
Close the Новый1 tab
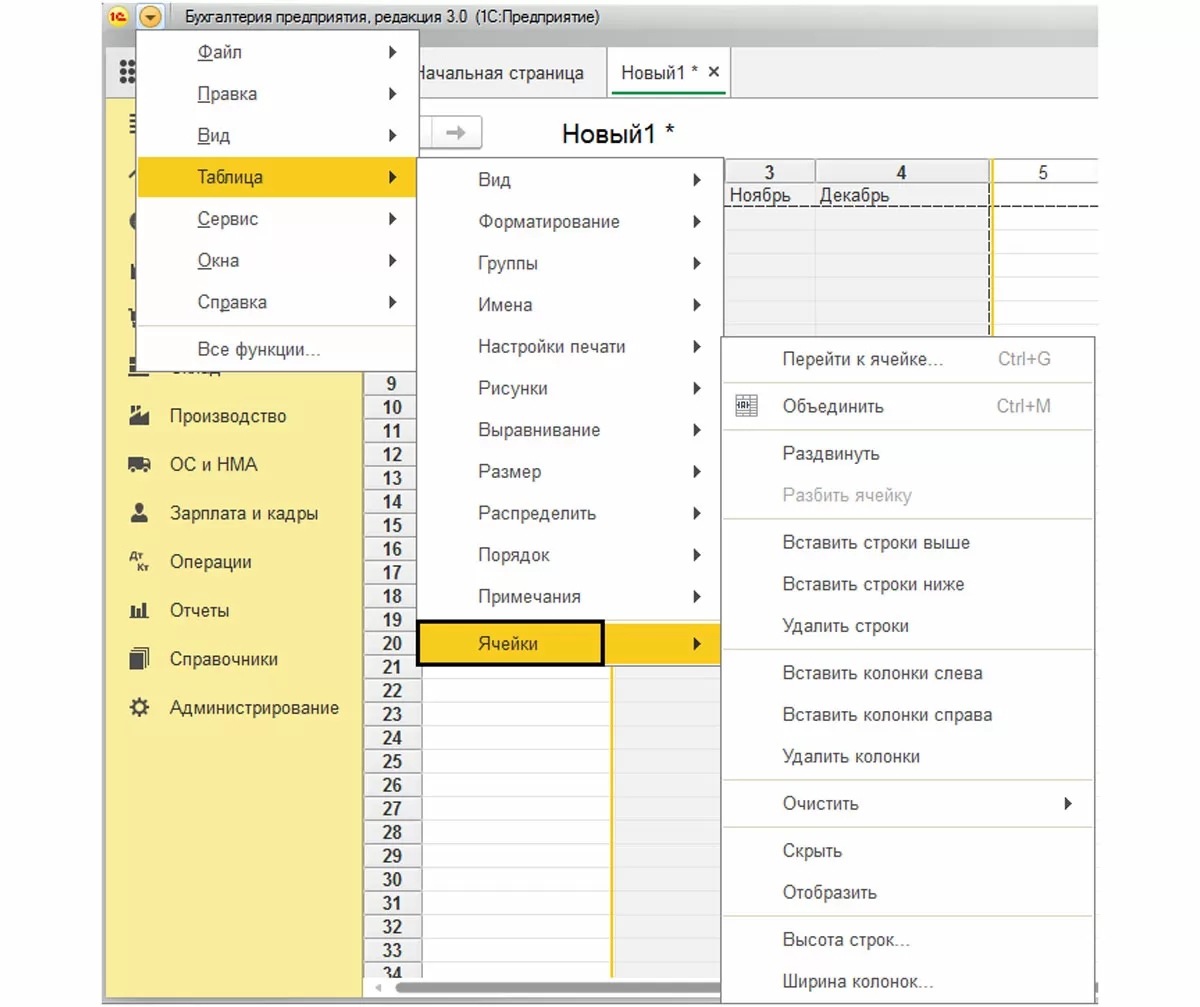point(713,72)
